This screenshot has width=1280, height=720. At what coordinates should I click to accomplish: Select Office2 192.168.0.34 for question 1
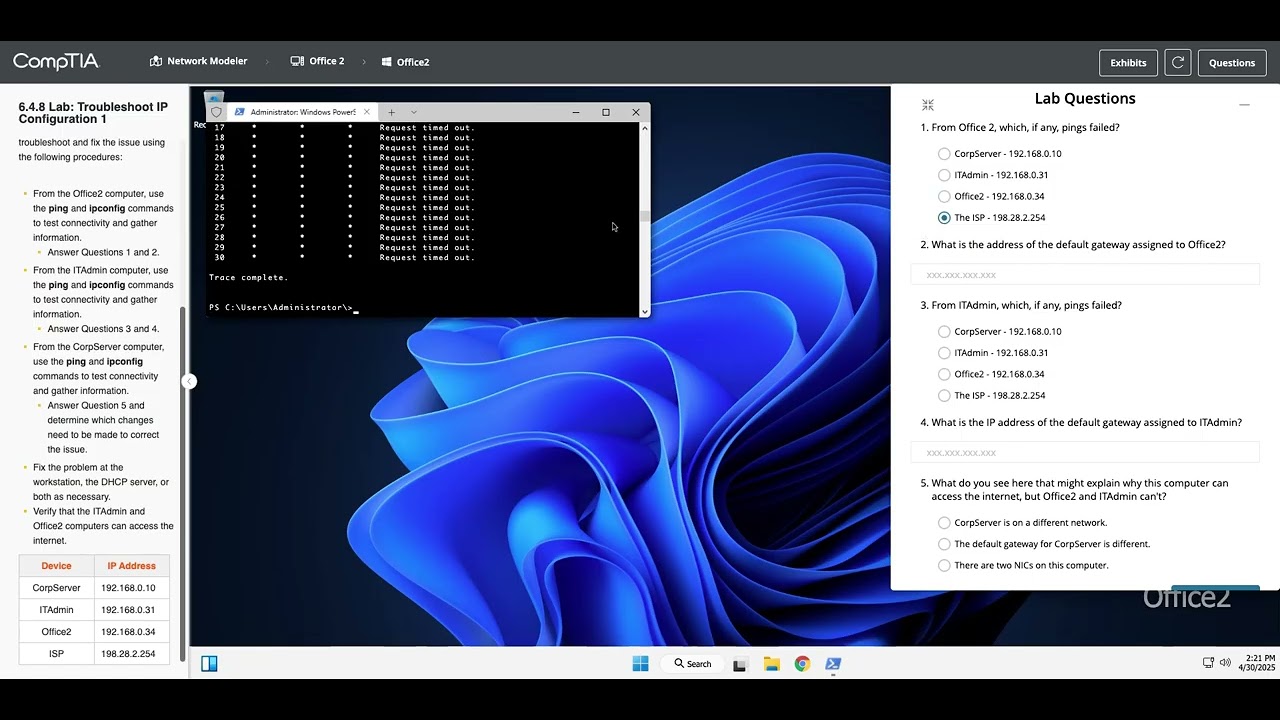pyautogui.click(x=944, y=196)
